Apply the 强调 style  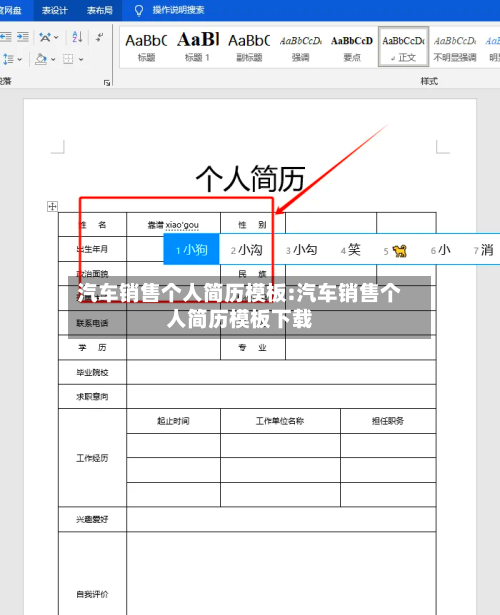[300, 47]
